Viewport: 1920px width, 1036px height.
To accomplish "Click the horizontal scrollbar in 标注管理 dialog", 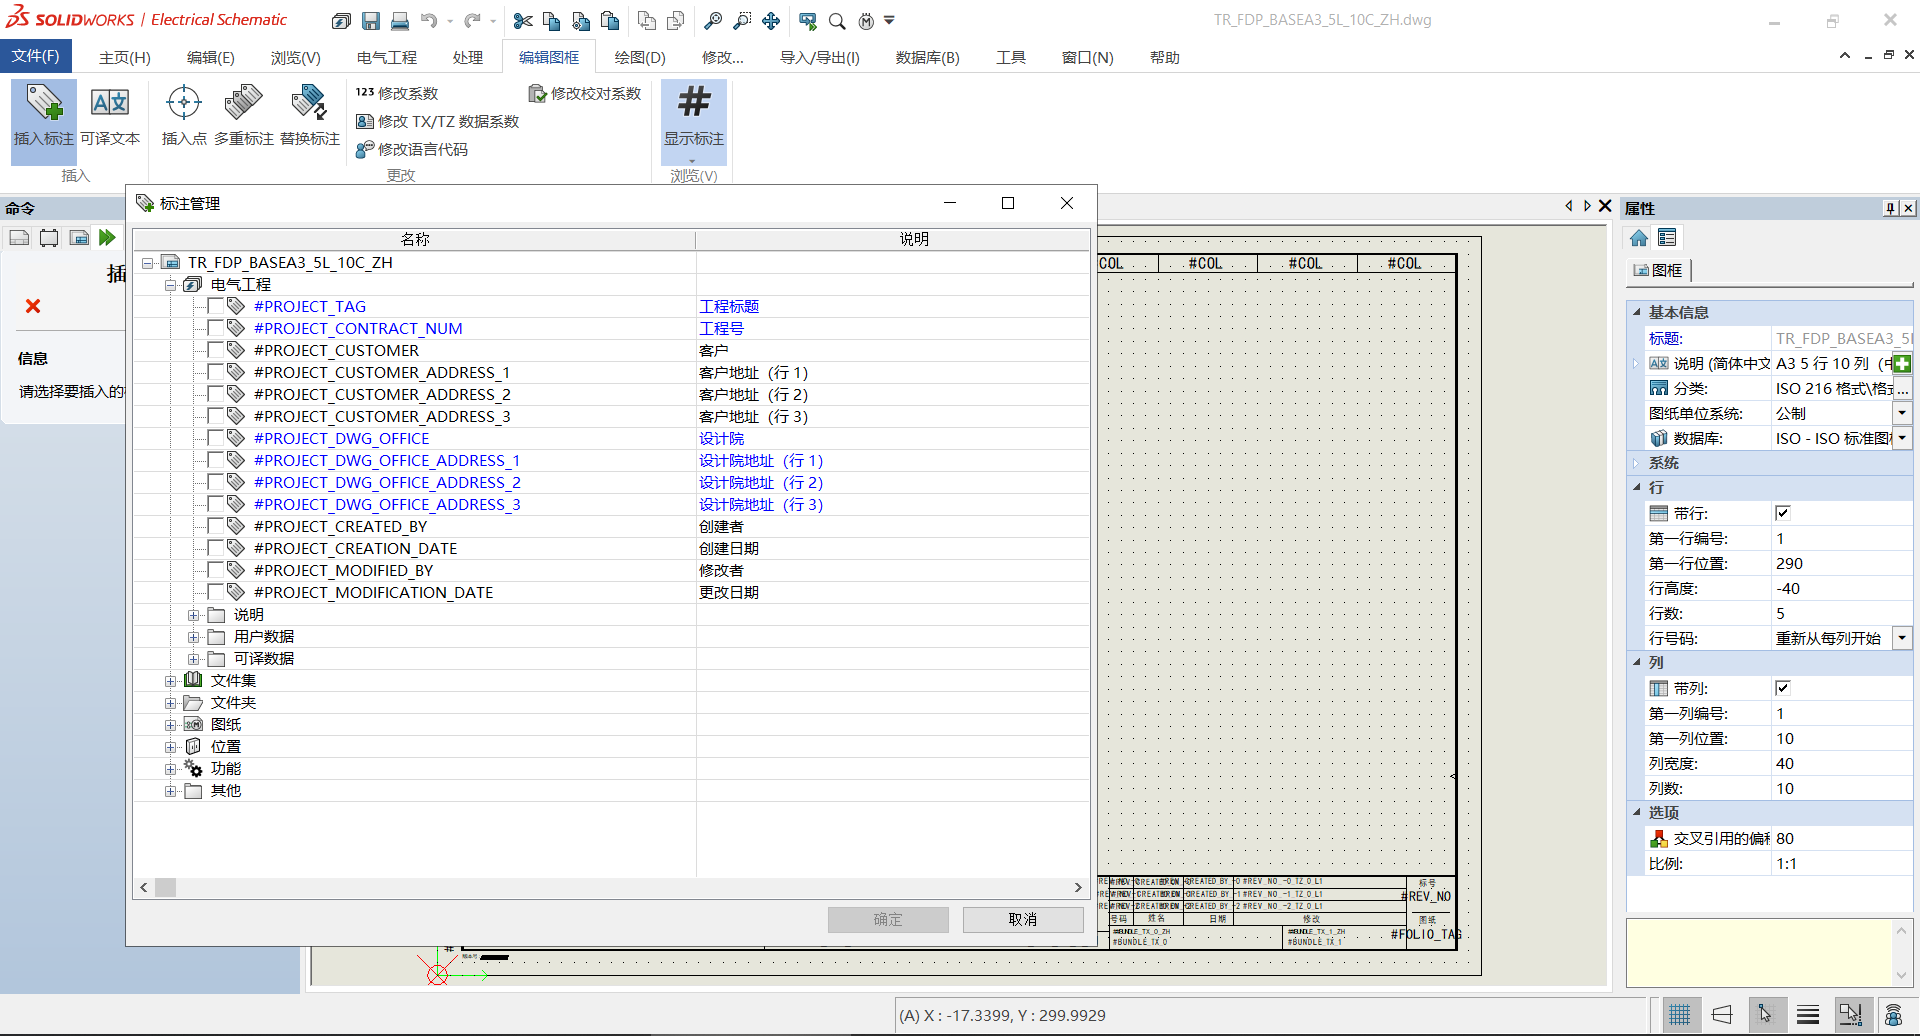I will pyautogui.click(x=611, y=887).
